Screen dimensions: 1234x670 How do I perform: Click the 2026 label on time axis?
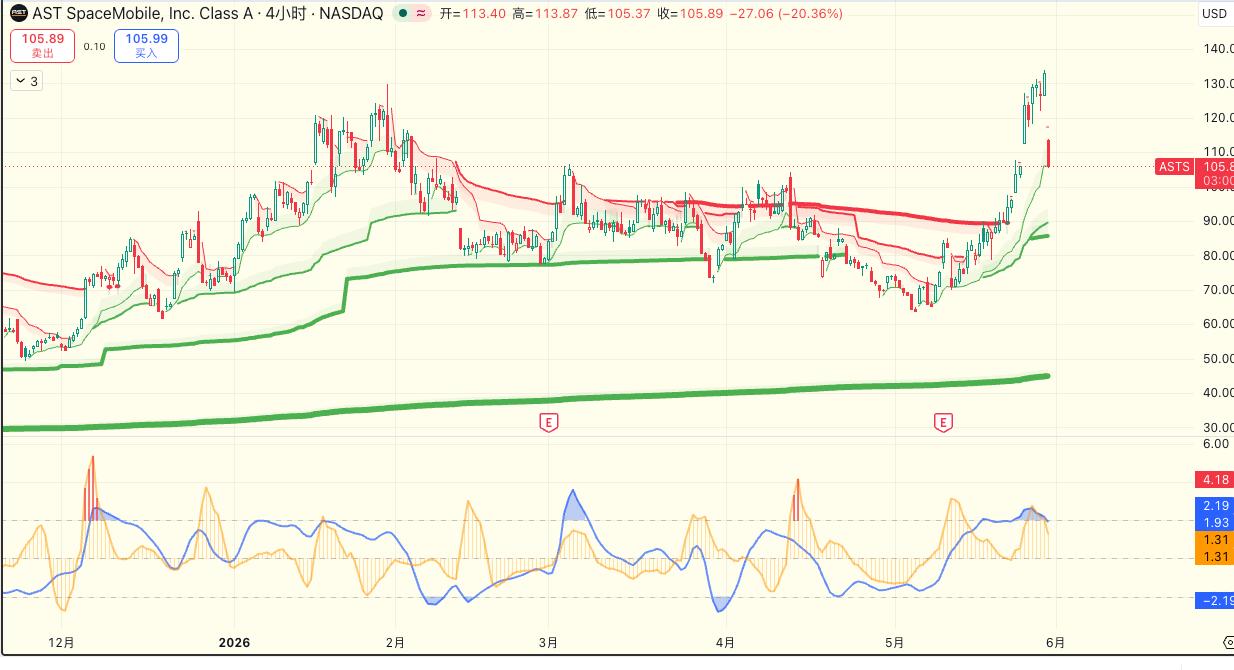[234, 642]
